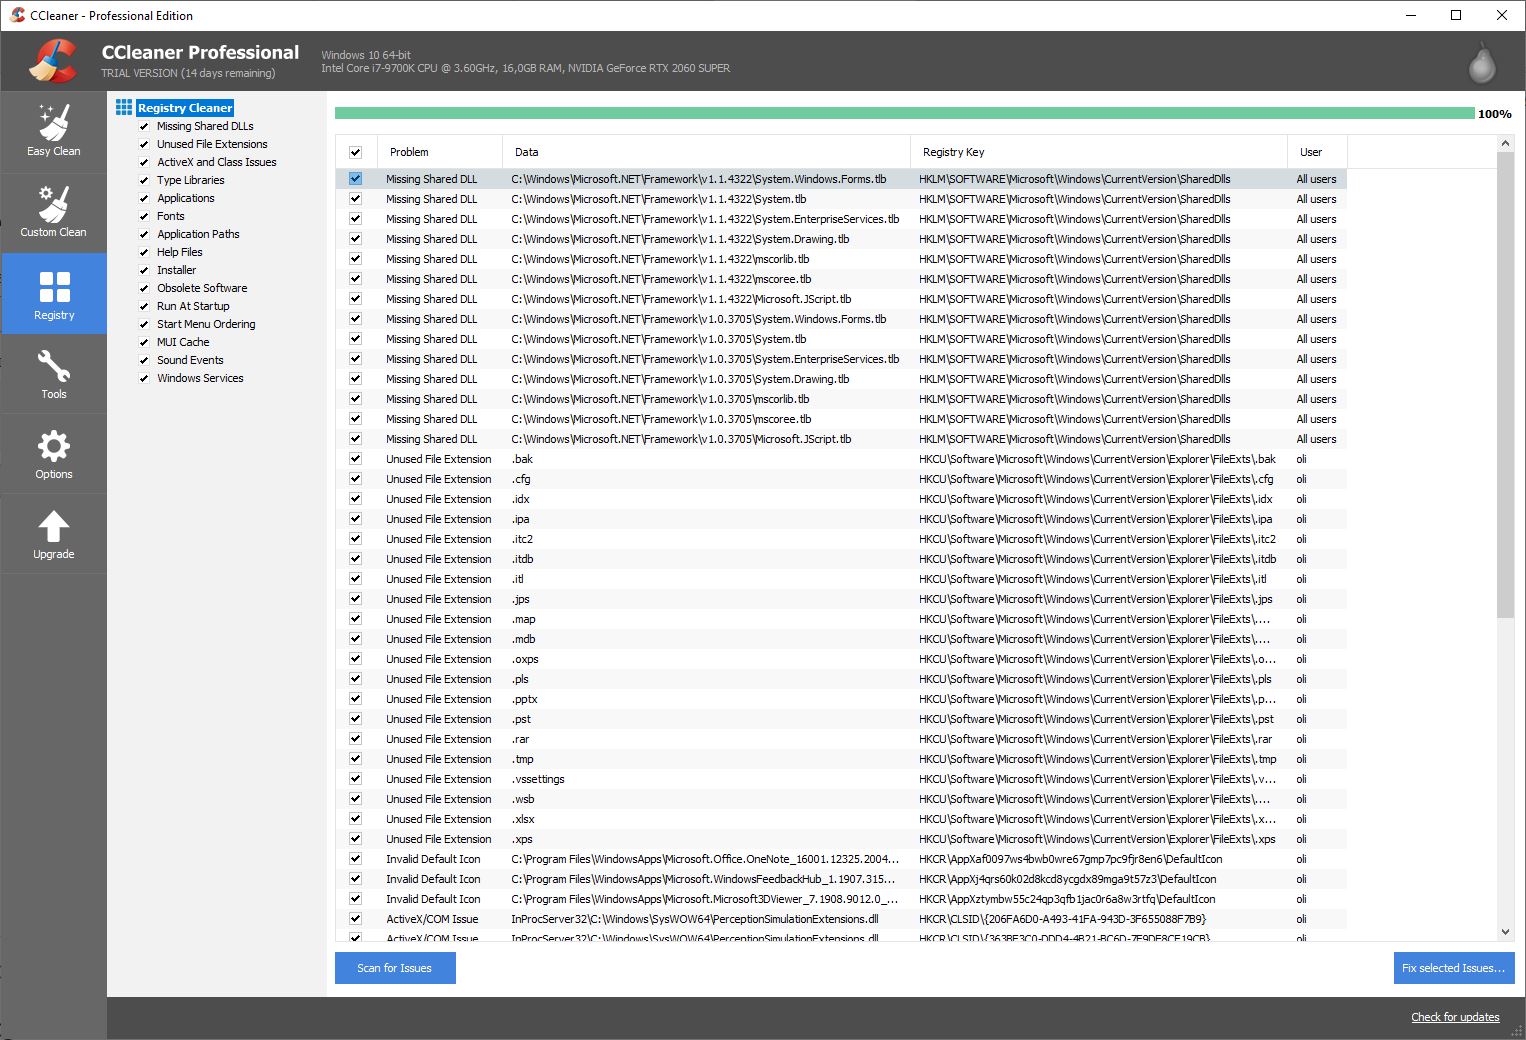Select the WindowsFeedbackHub Invalid Default Icon data
Screen dimensions: 1526x1040
coord(705,879)
